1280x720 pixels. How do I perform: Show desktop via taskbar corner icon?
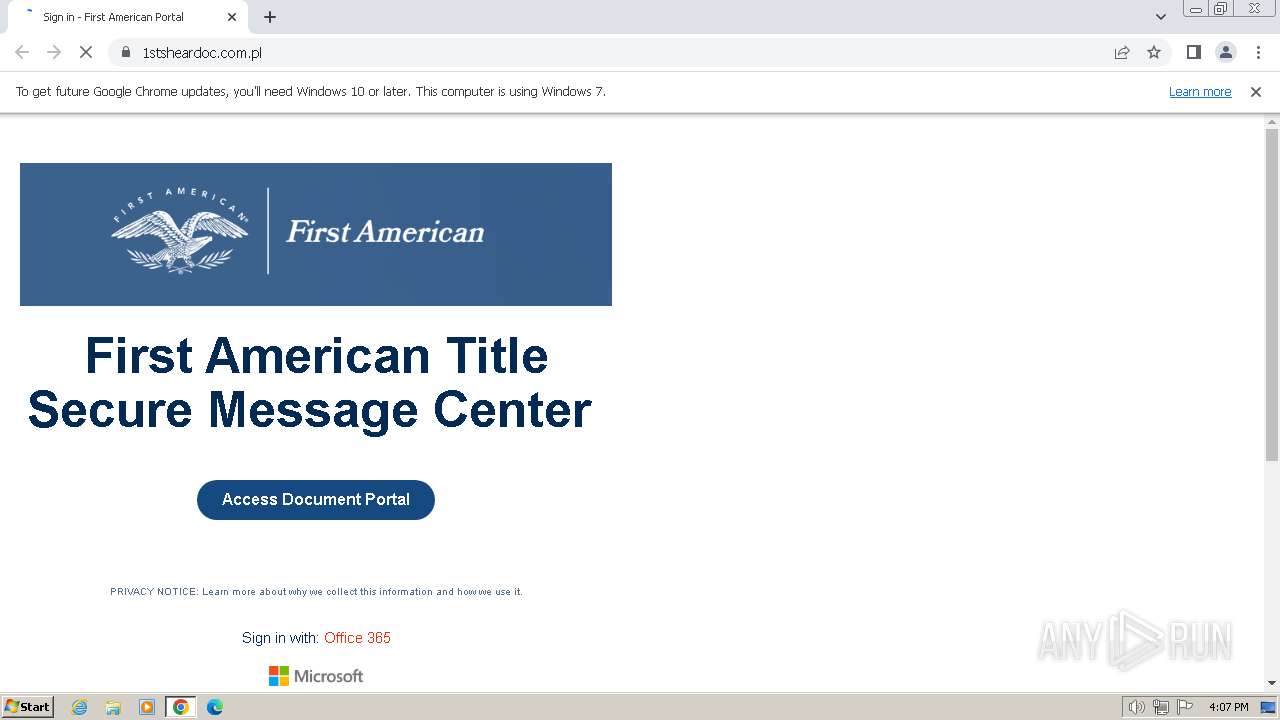point(1268,707)
